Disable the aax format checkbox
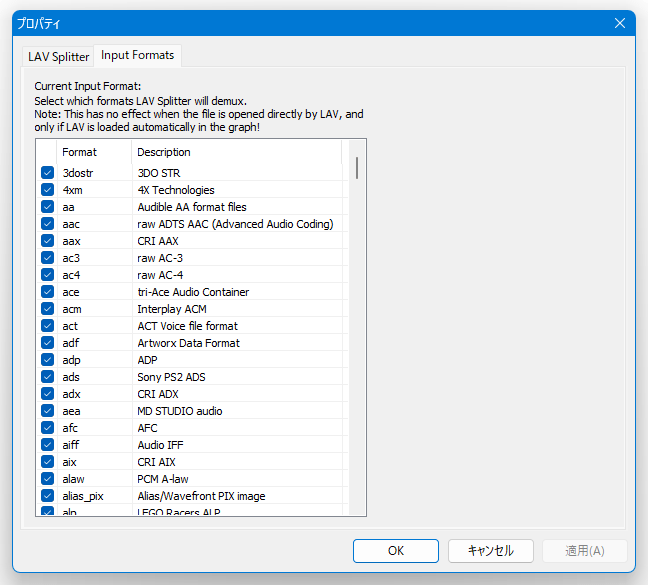This screenshot has width=648, height=585. (48, 240)
